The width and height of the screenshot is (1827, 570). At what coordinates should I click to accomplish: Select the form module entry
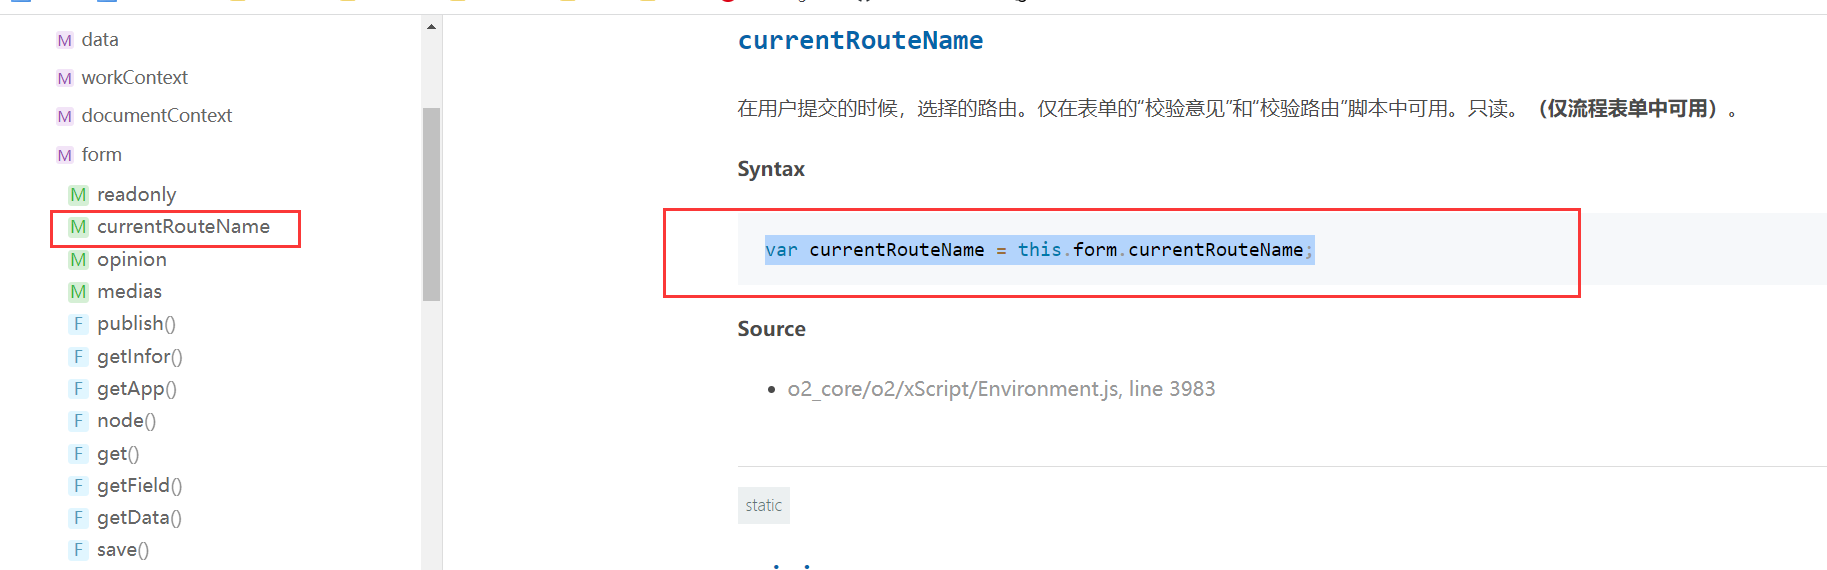(x=101, y=155)
